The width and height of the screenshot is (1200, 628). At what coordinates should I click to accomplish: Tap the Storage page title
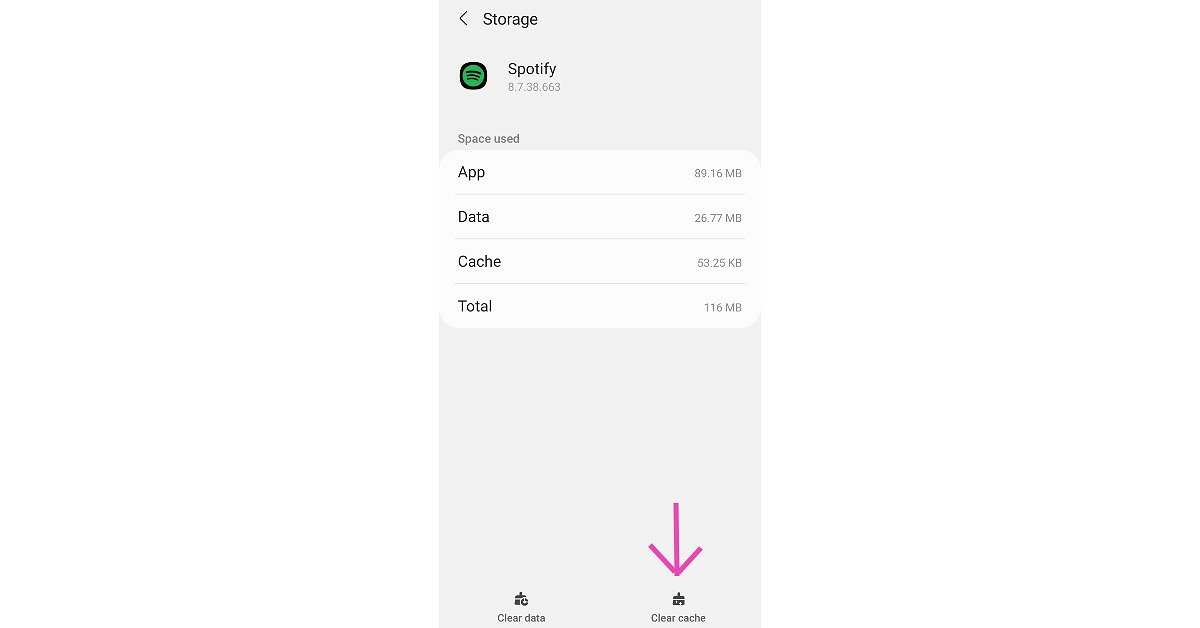click(510, 19)
